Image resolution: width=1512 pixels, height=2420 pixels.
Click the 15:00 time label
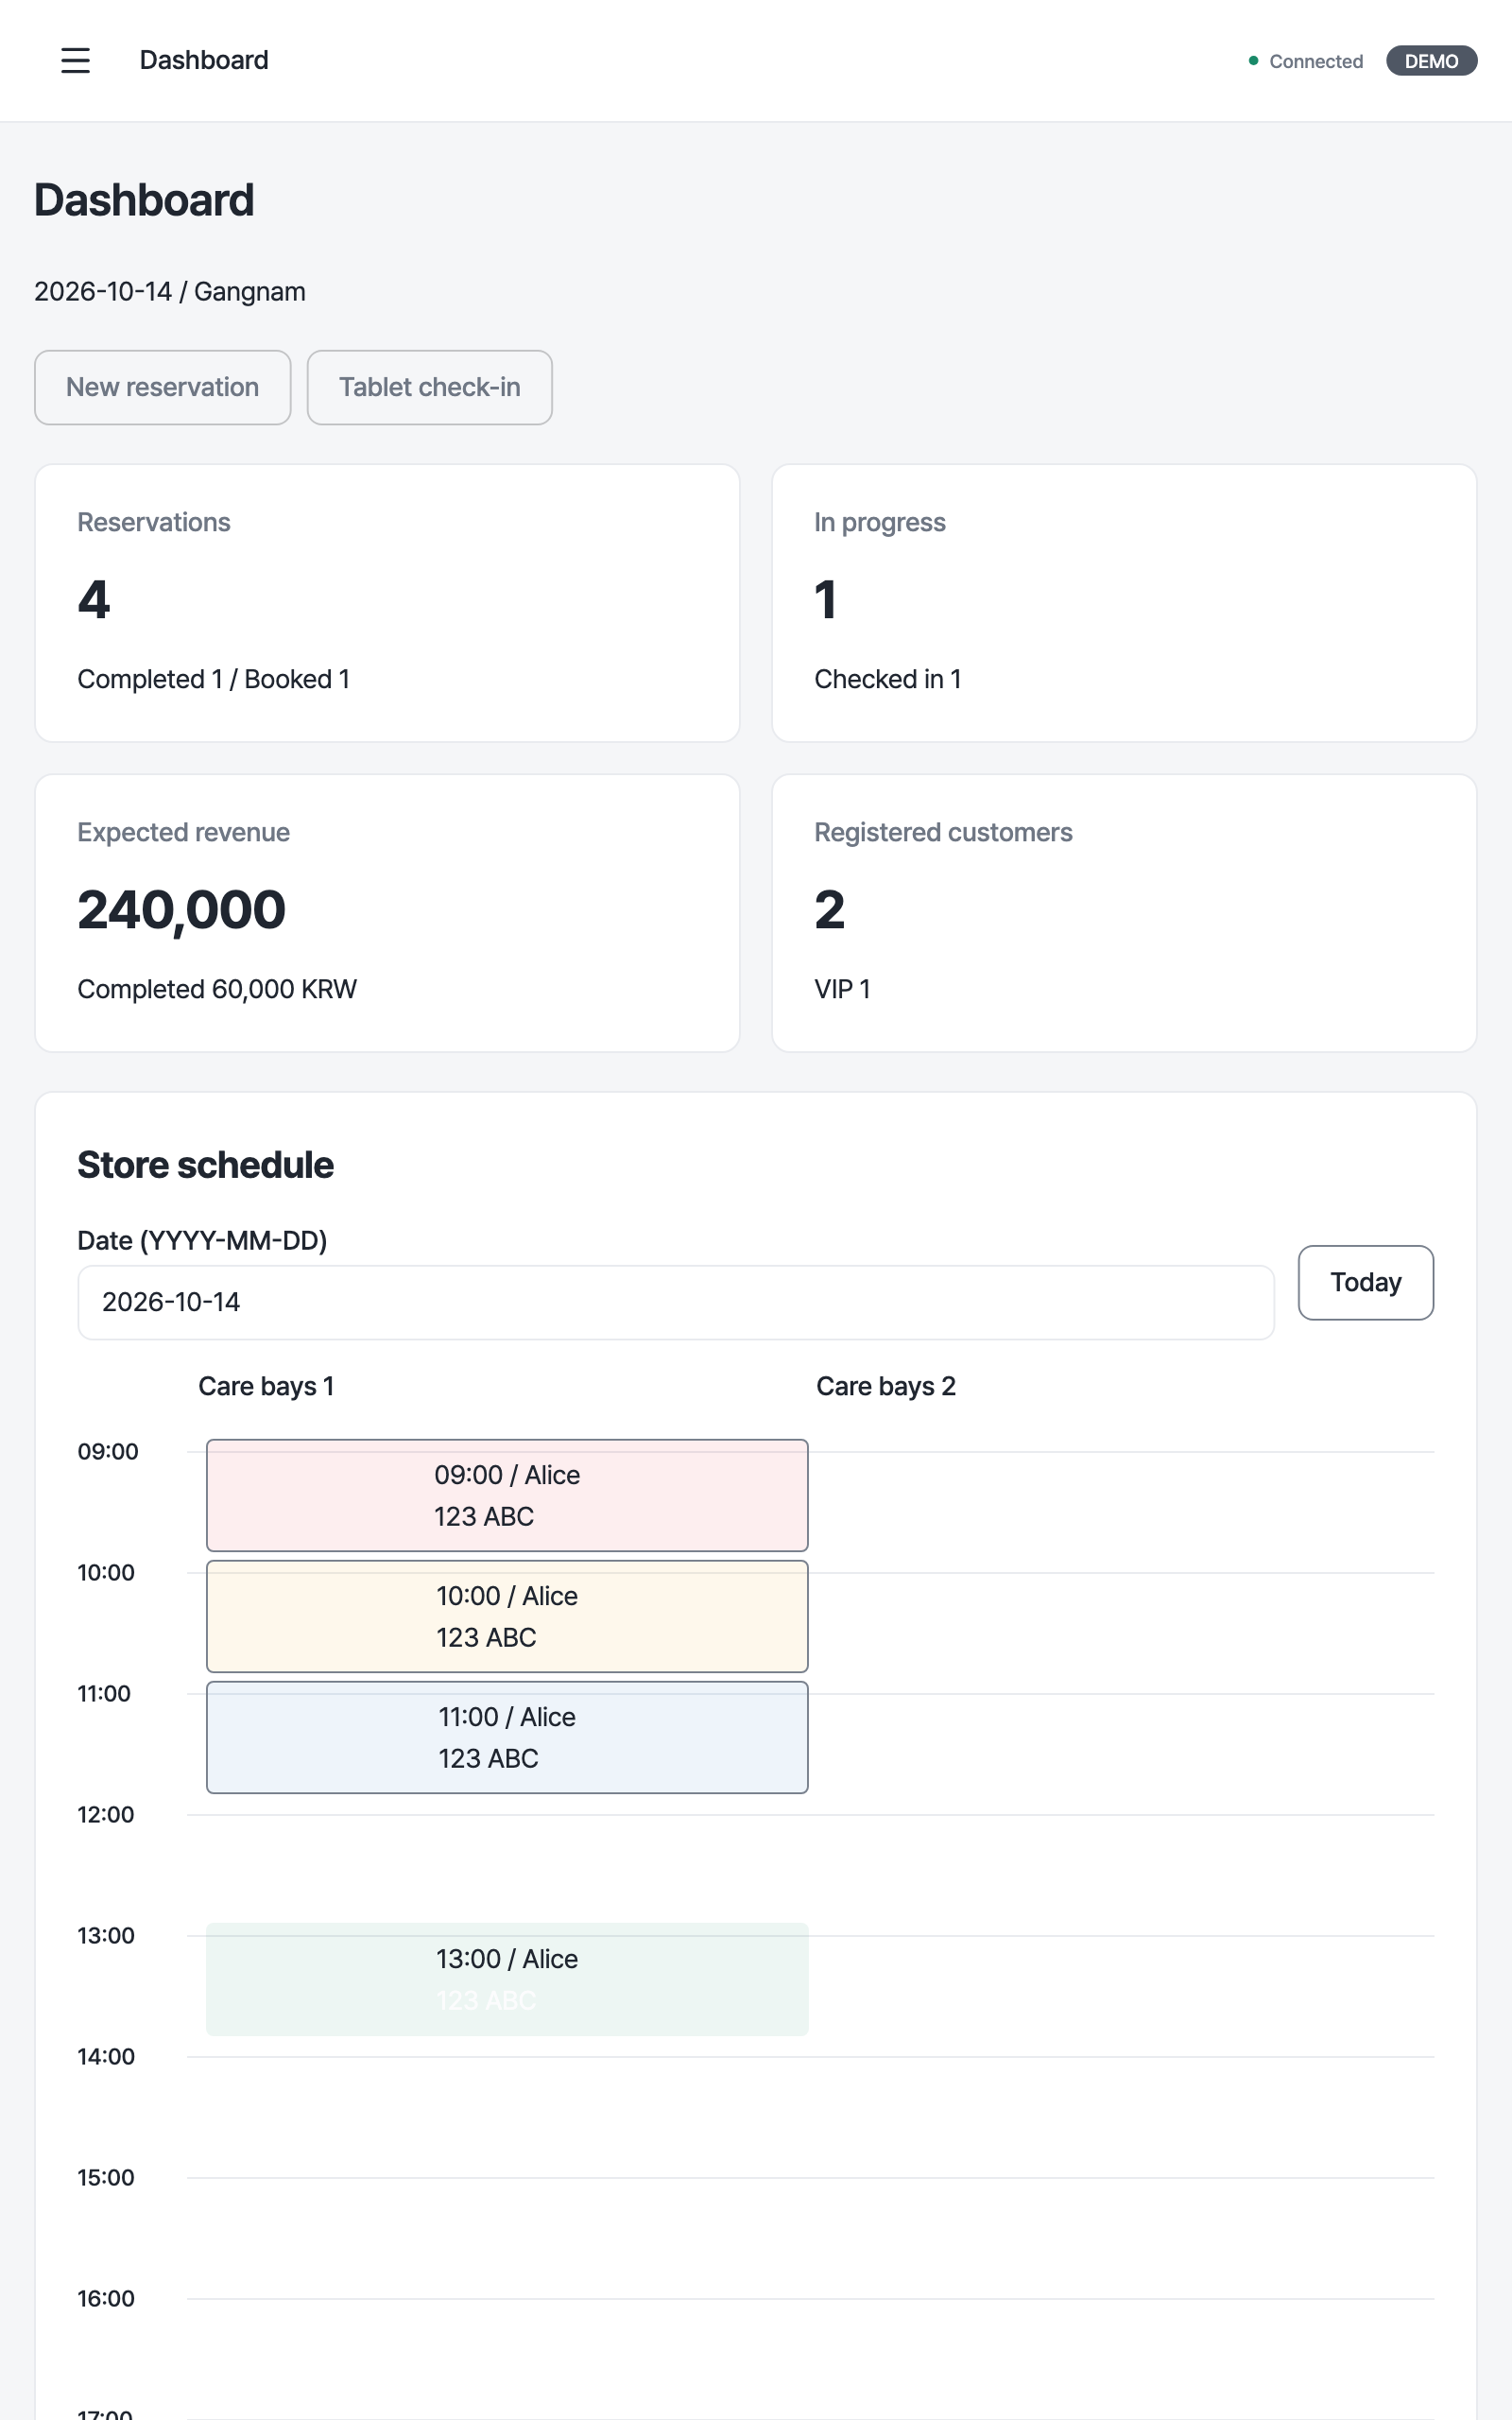[x=106, y=2177]
